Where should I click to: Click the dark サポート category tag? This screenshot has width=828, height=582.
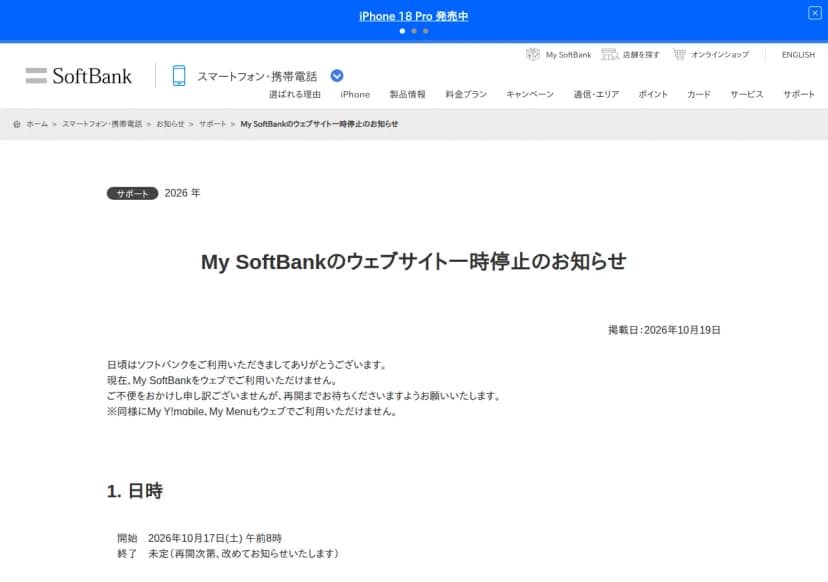(x=132, y=193)
